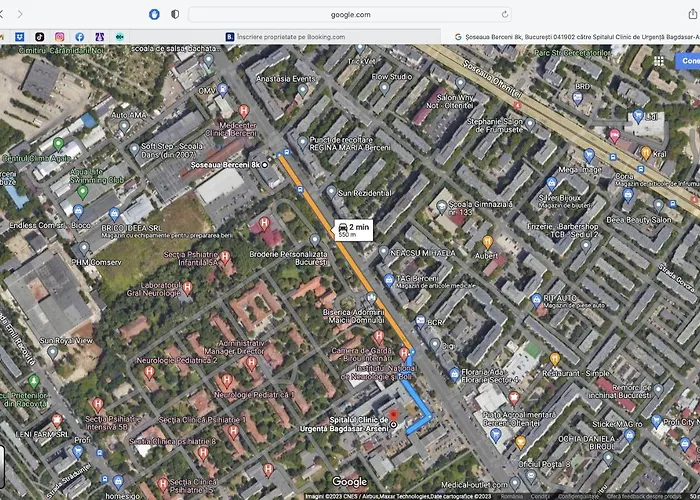Screen dimensions: 700x500
Task: Select the Kral restaurant pin
Action: (646, 154)
